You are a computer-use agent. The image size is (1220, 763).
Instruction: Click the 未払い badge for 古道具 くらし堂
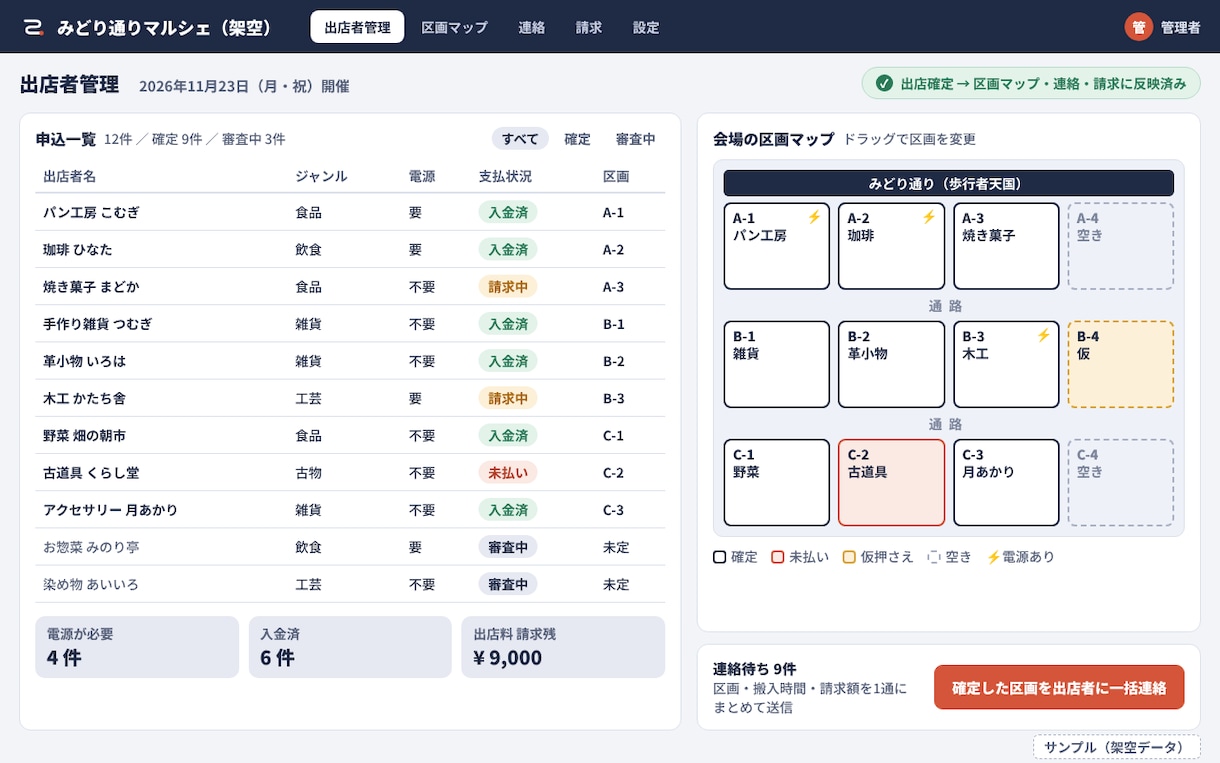tap(508, 473)
